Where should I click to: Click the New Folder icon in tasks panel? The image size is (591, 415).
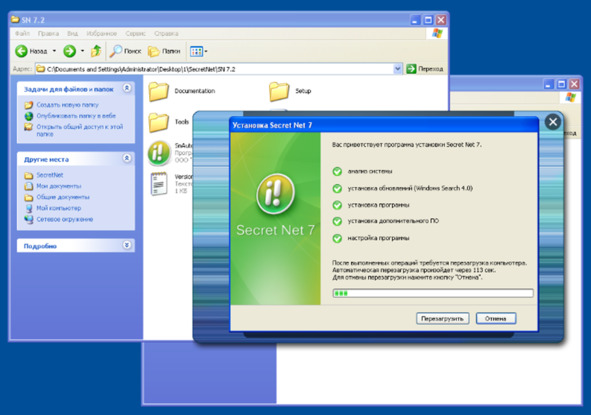click(x=29, y=105)
